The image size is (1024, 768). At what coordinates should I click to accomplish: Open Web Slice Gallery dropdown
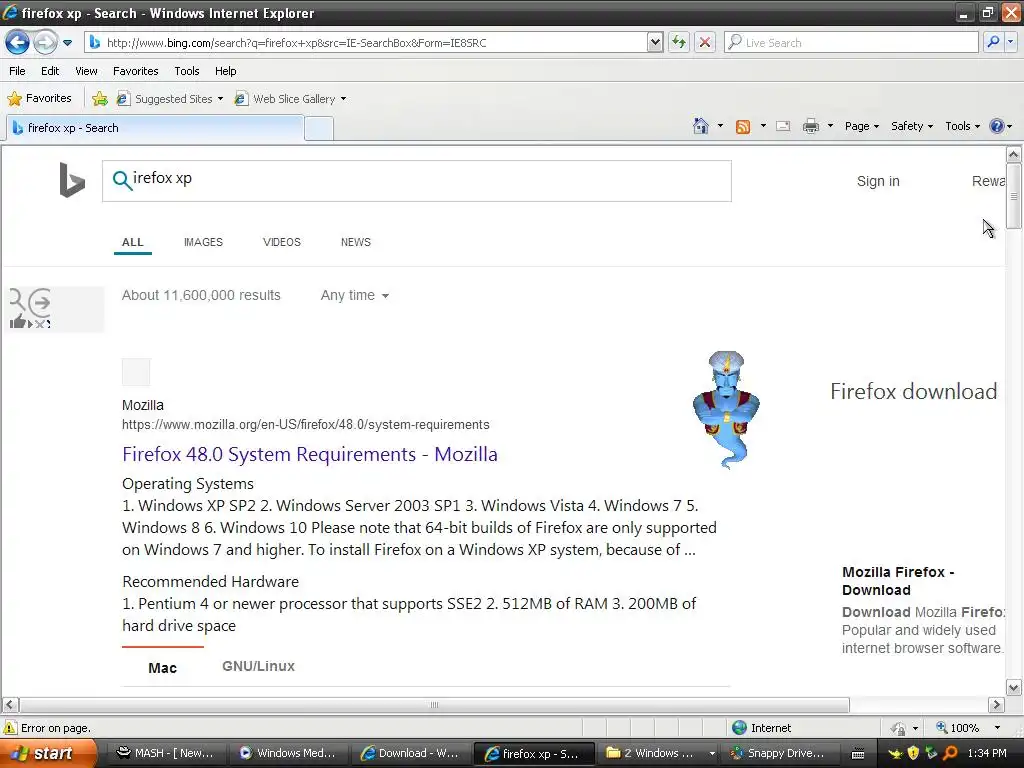[291, 99]
